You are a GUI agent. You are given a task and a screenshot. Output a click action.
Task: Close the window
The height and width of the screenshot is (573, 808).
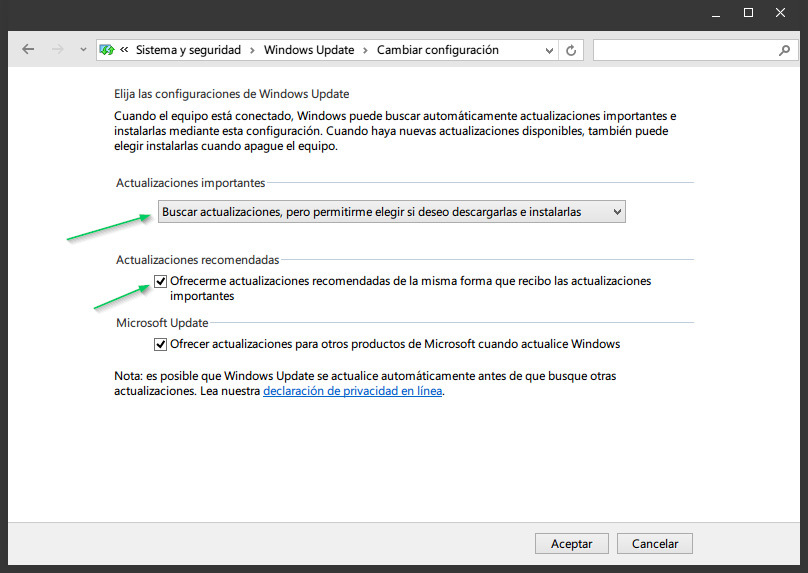tap(780, 13)
